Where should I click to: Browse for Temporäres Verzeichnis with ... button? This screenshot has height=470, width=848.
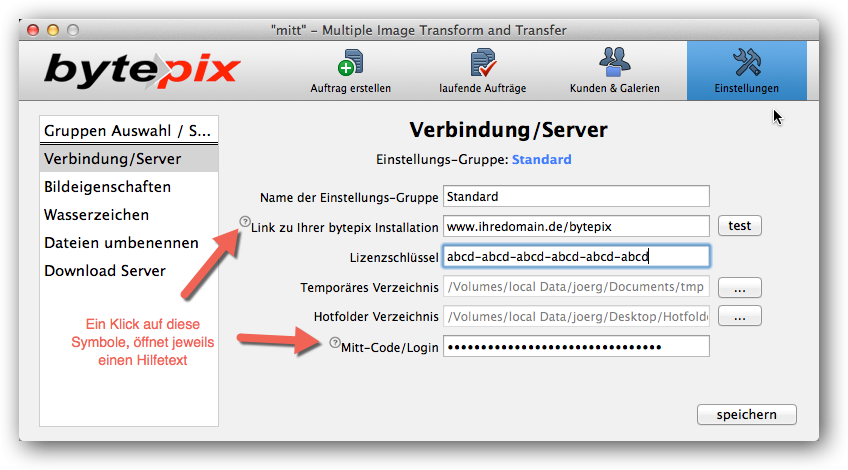tap(739, 288)
